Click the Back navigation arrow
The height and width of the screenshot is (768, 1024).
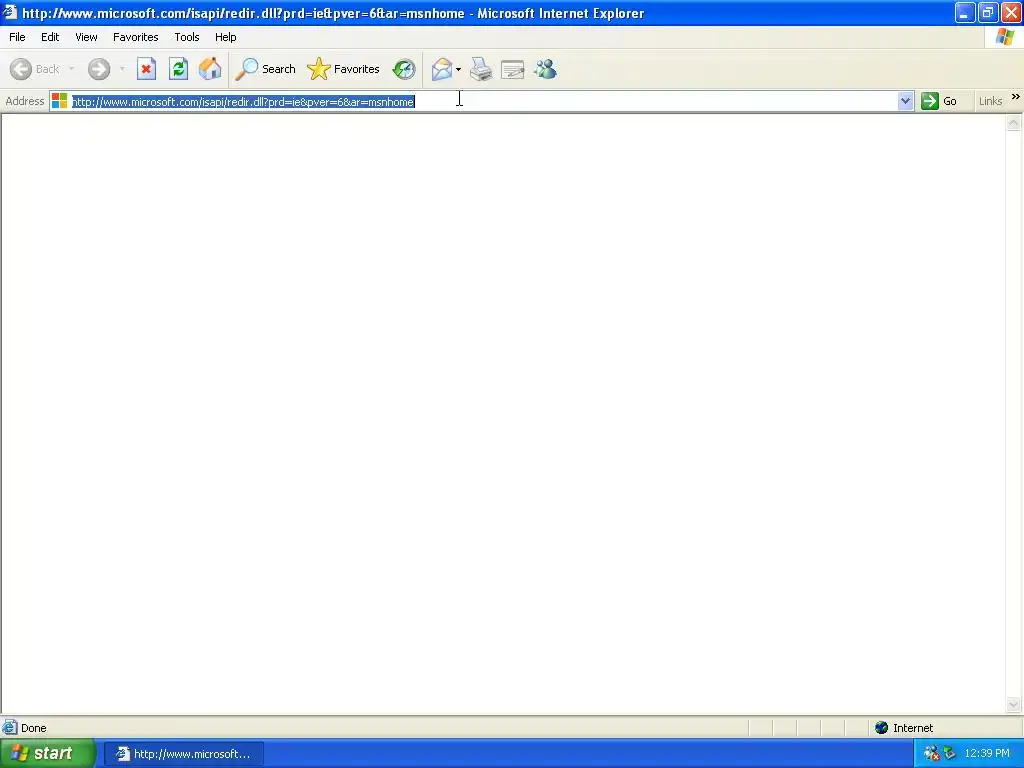pyautogui.click(x=21, y=69)
